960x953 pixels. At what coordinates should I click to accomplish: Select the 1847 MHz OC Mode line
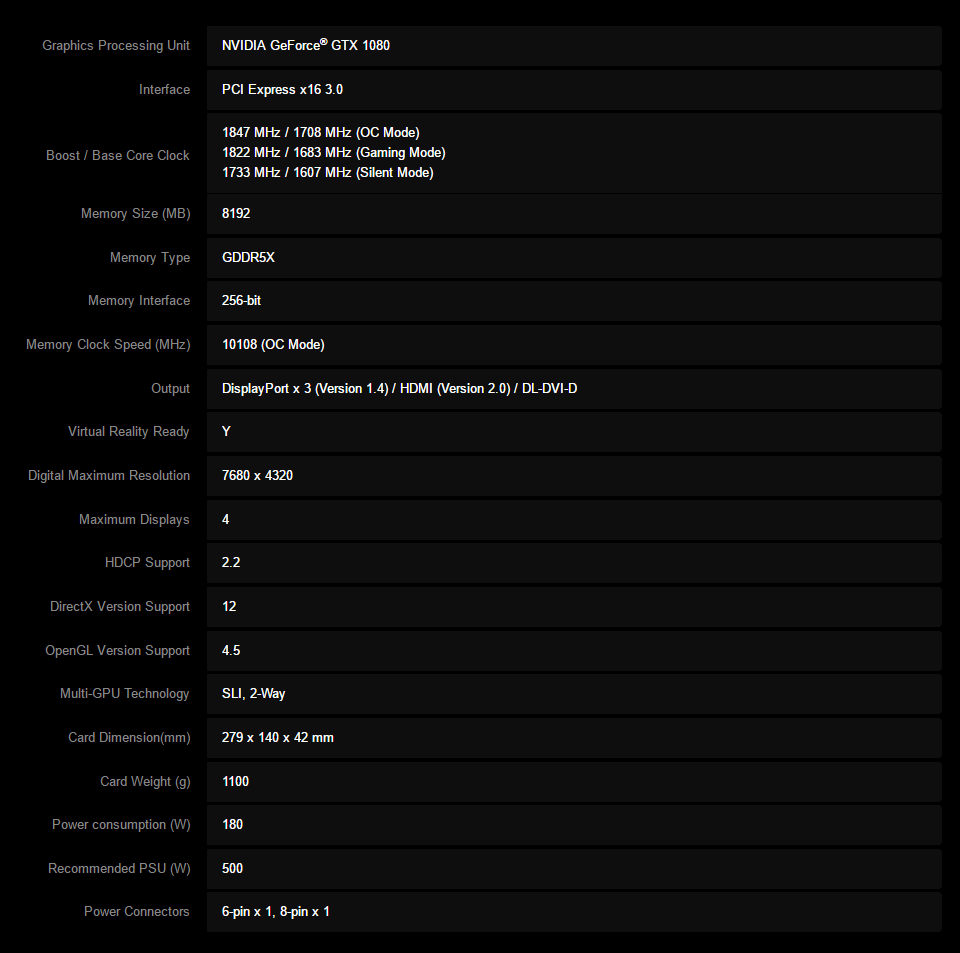(x=321, y=133)
